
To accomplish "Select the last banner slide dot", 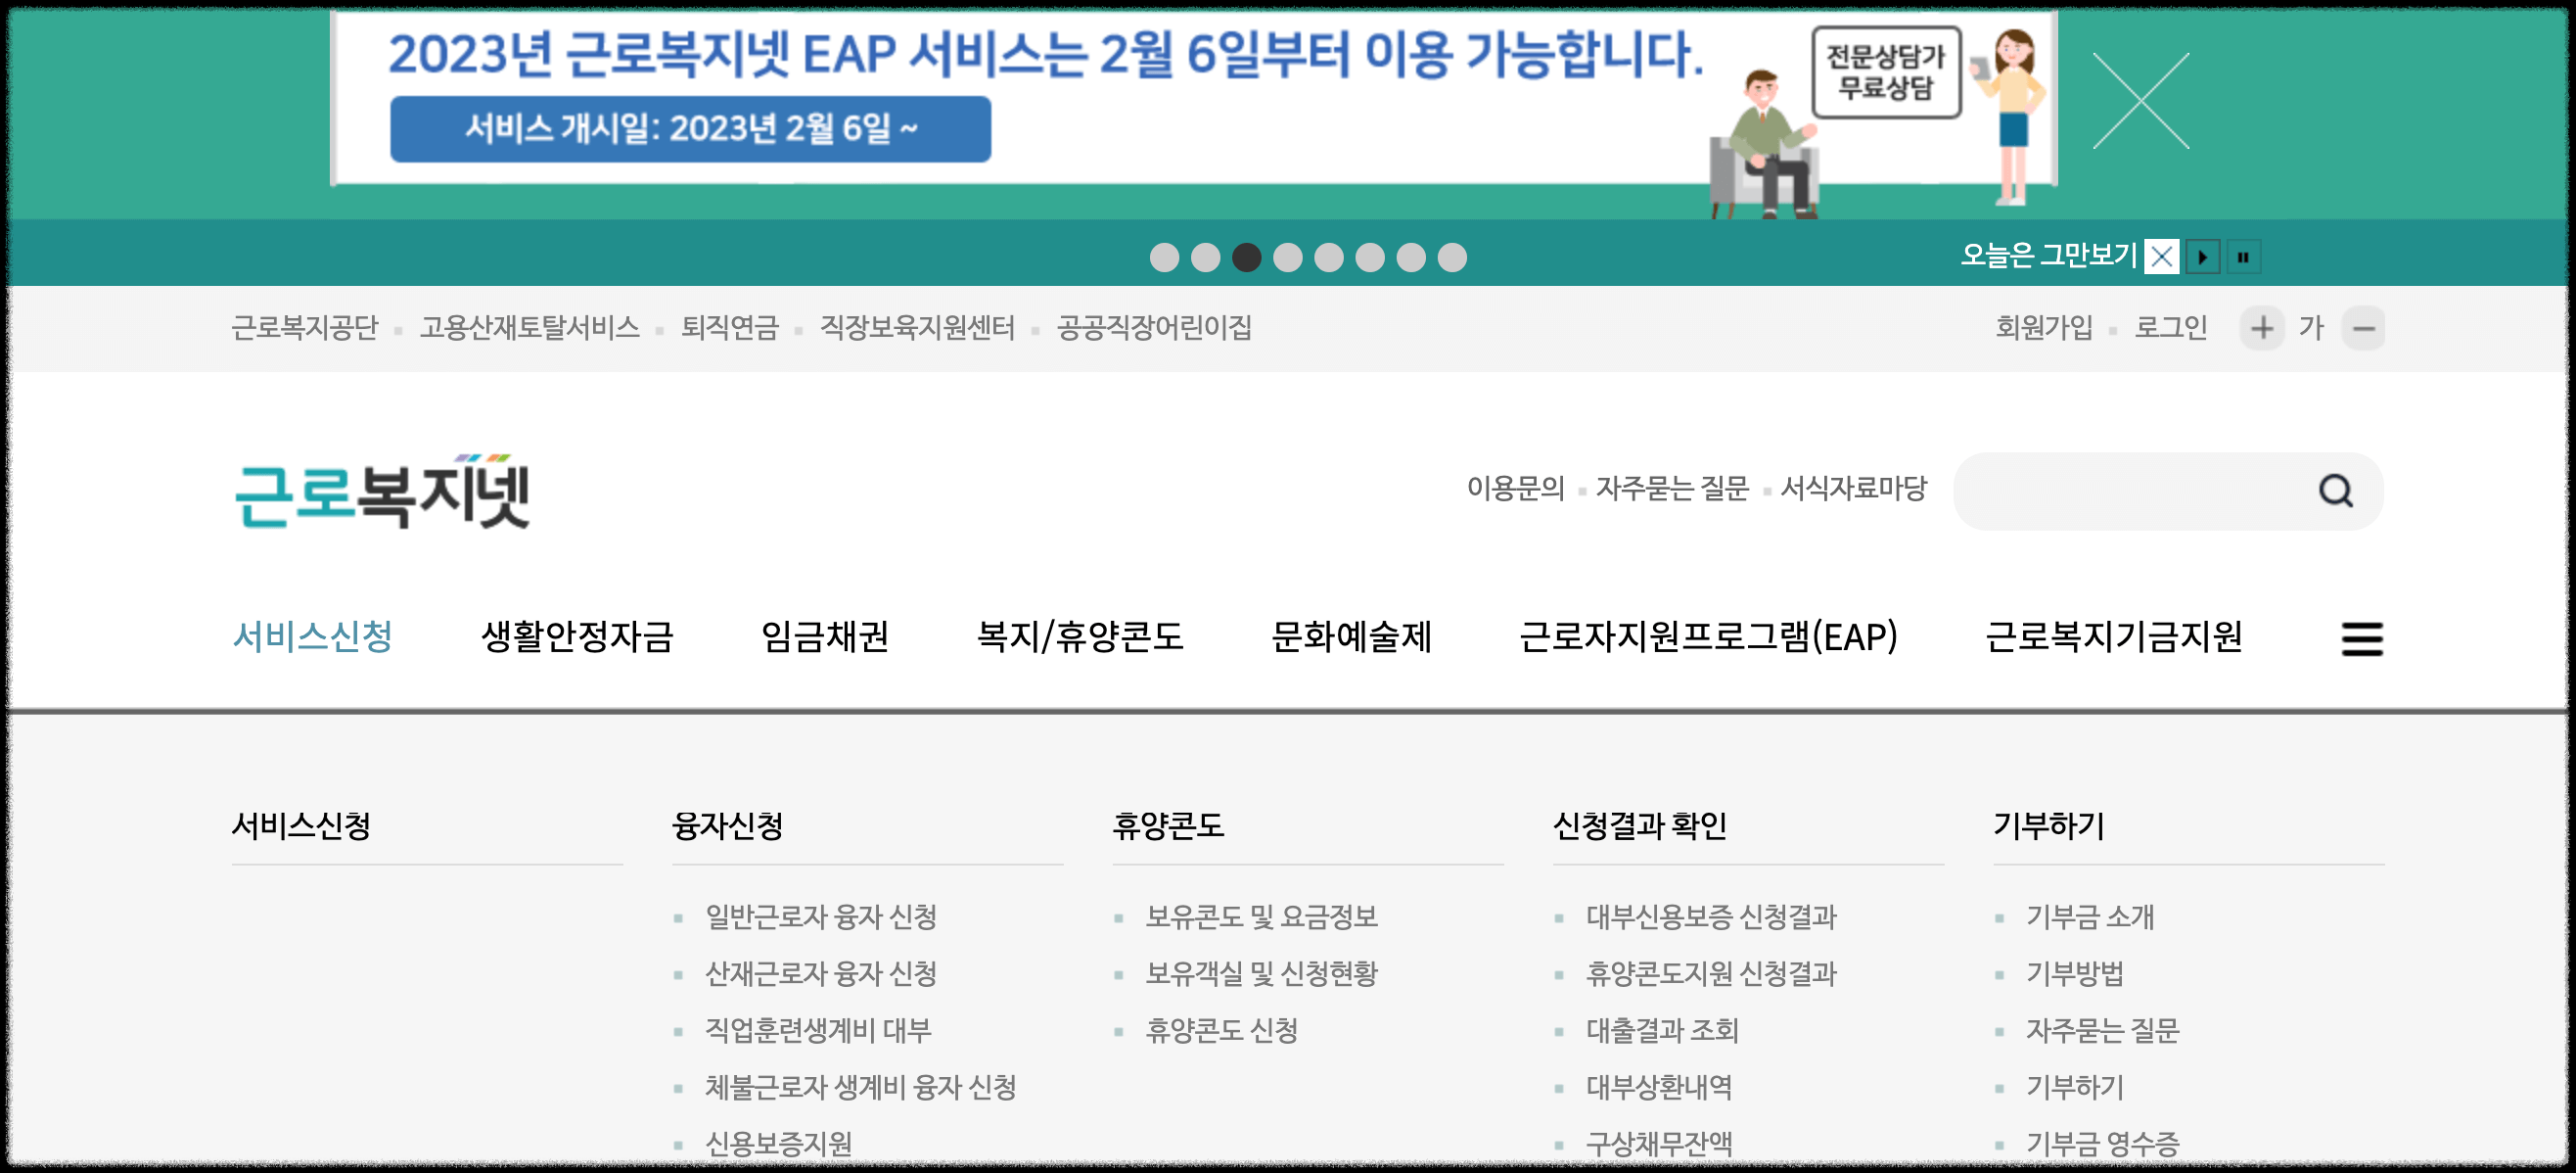I will (x=1452, y=258).
